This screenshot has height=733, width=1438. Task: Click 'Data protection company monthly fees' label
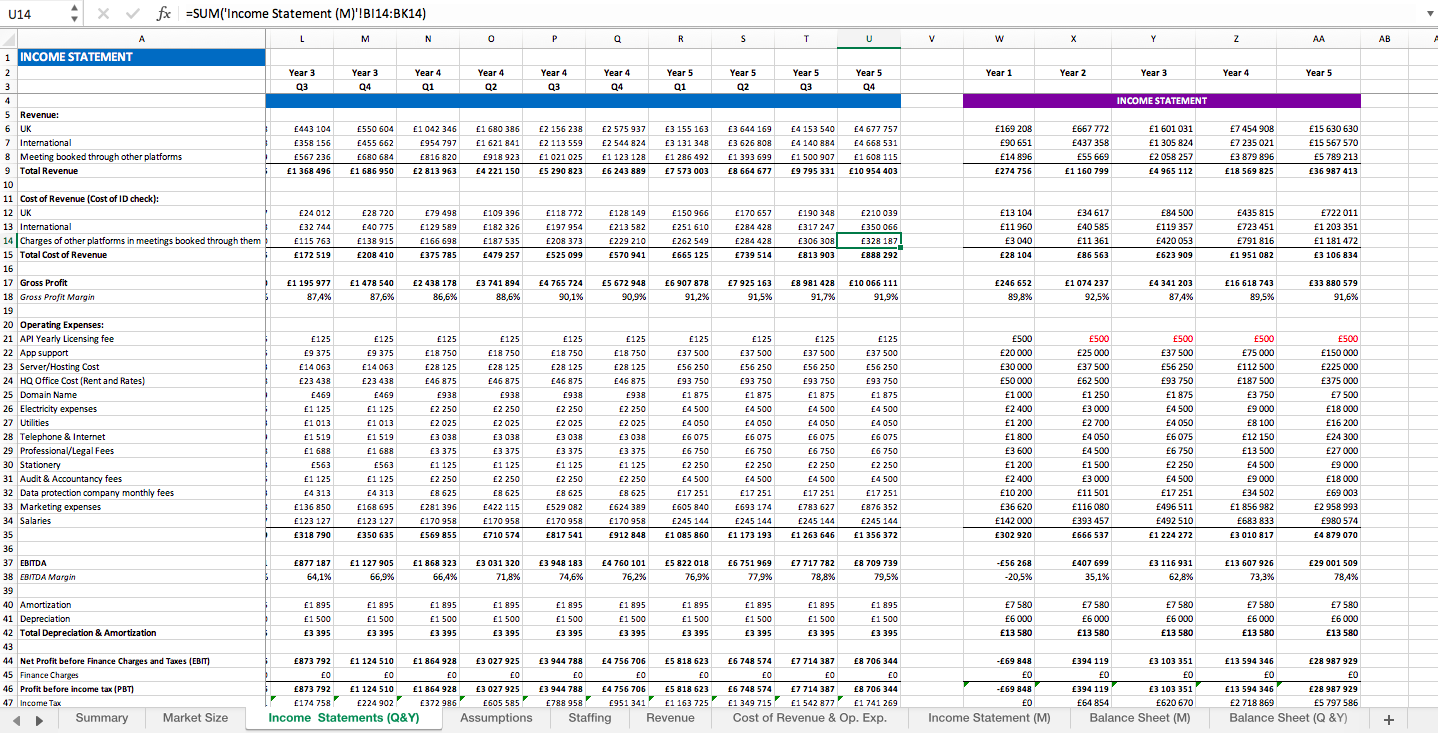coord(97,492)
